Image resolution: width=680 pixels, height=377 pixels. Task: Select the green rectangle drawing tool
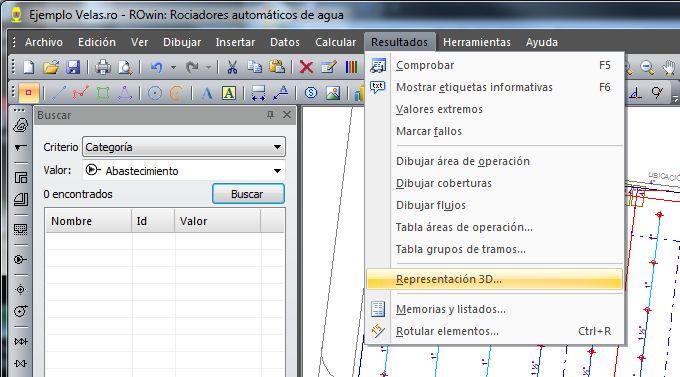point(103,93)
